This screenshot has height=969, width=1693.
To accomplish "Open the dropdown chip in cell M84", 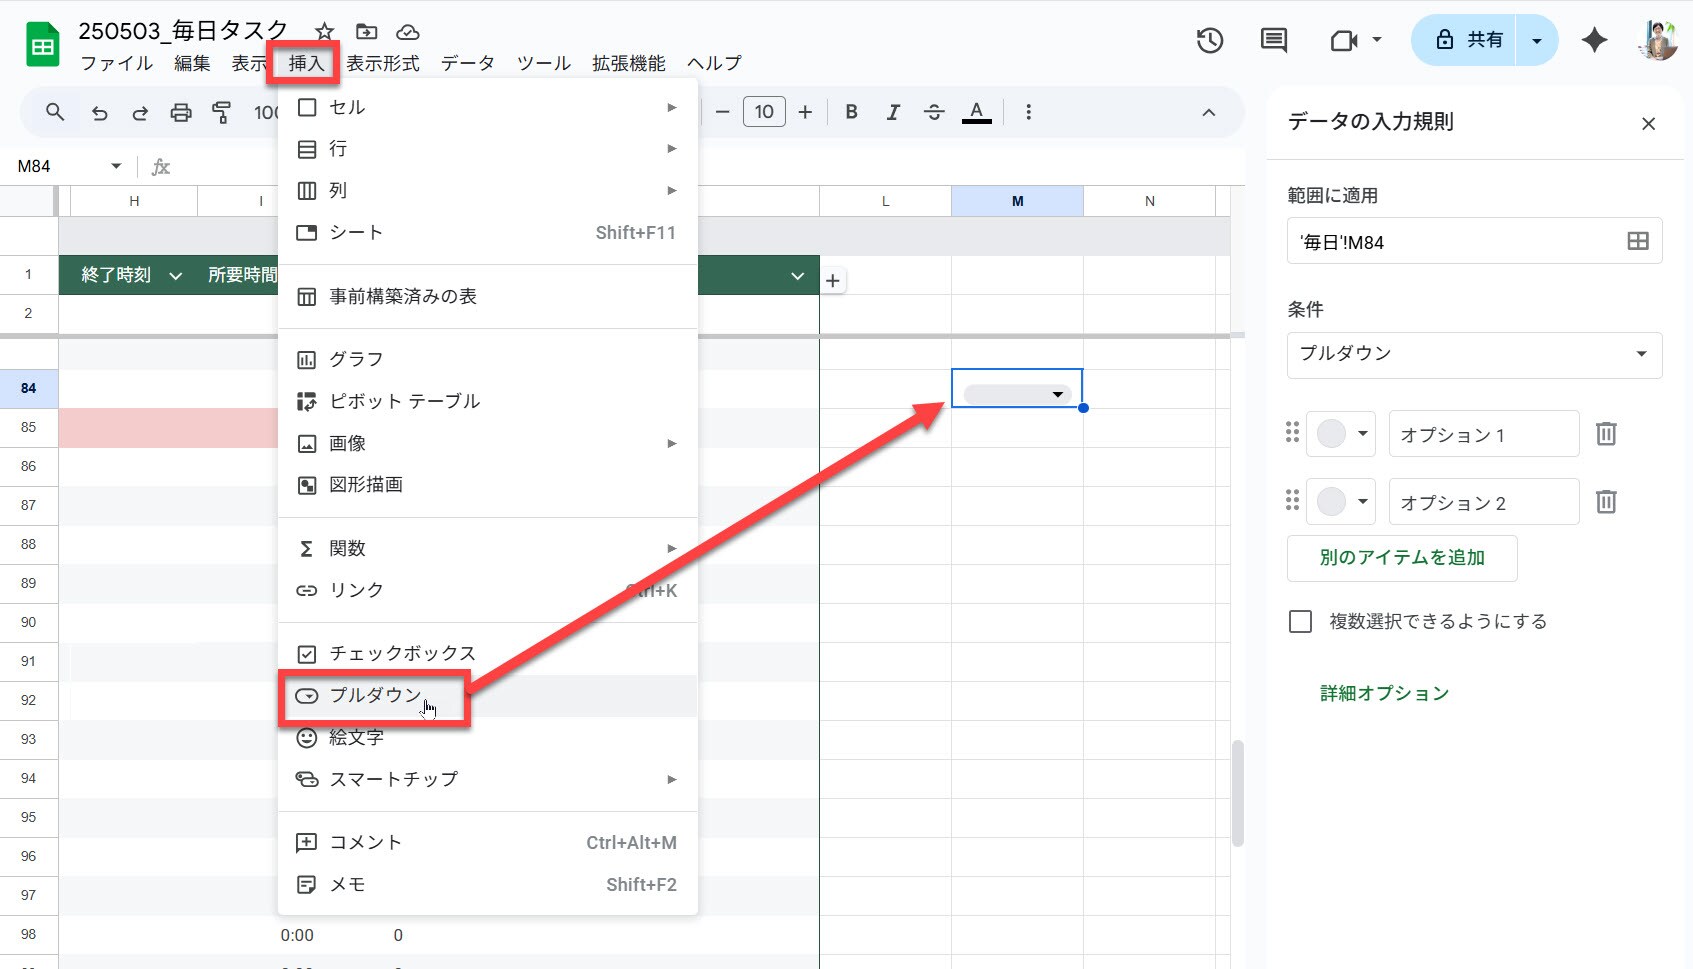I will pyautogui.click(x=1017, y=395).
